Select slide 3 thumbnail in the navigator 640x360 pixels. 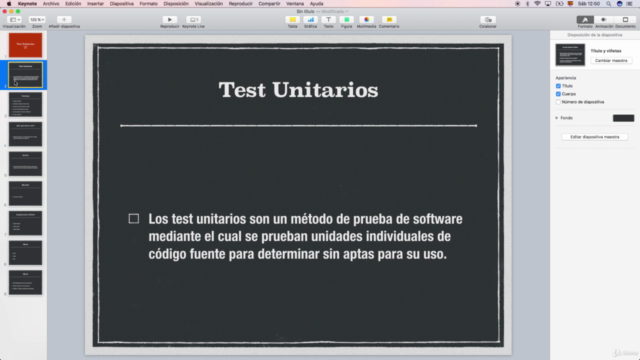pos(25,104)
